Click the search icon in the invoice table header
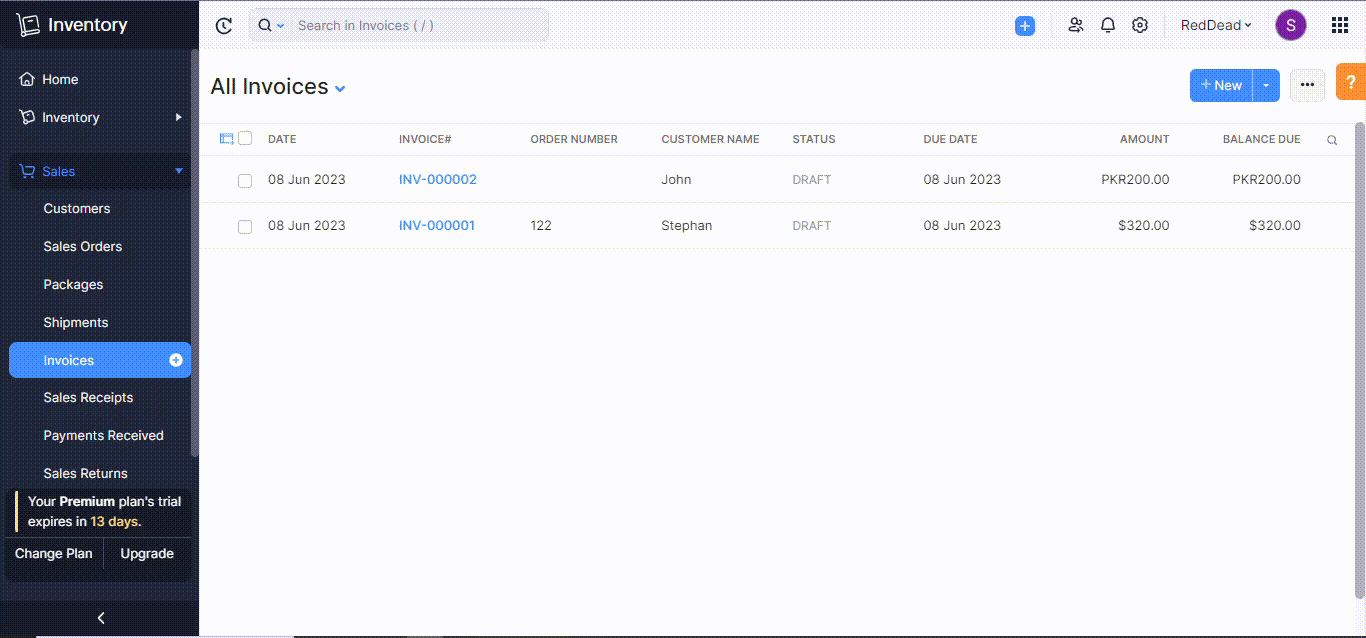 (1332, 140)
